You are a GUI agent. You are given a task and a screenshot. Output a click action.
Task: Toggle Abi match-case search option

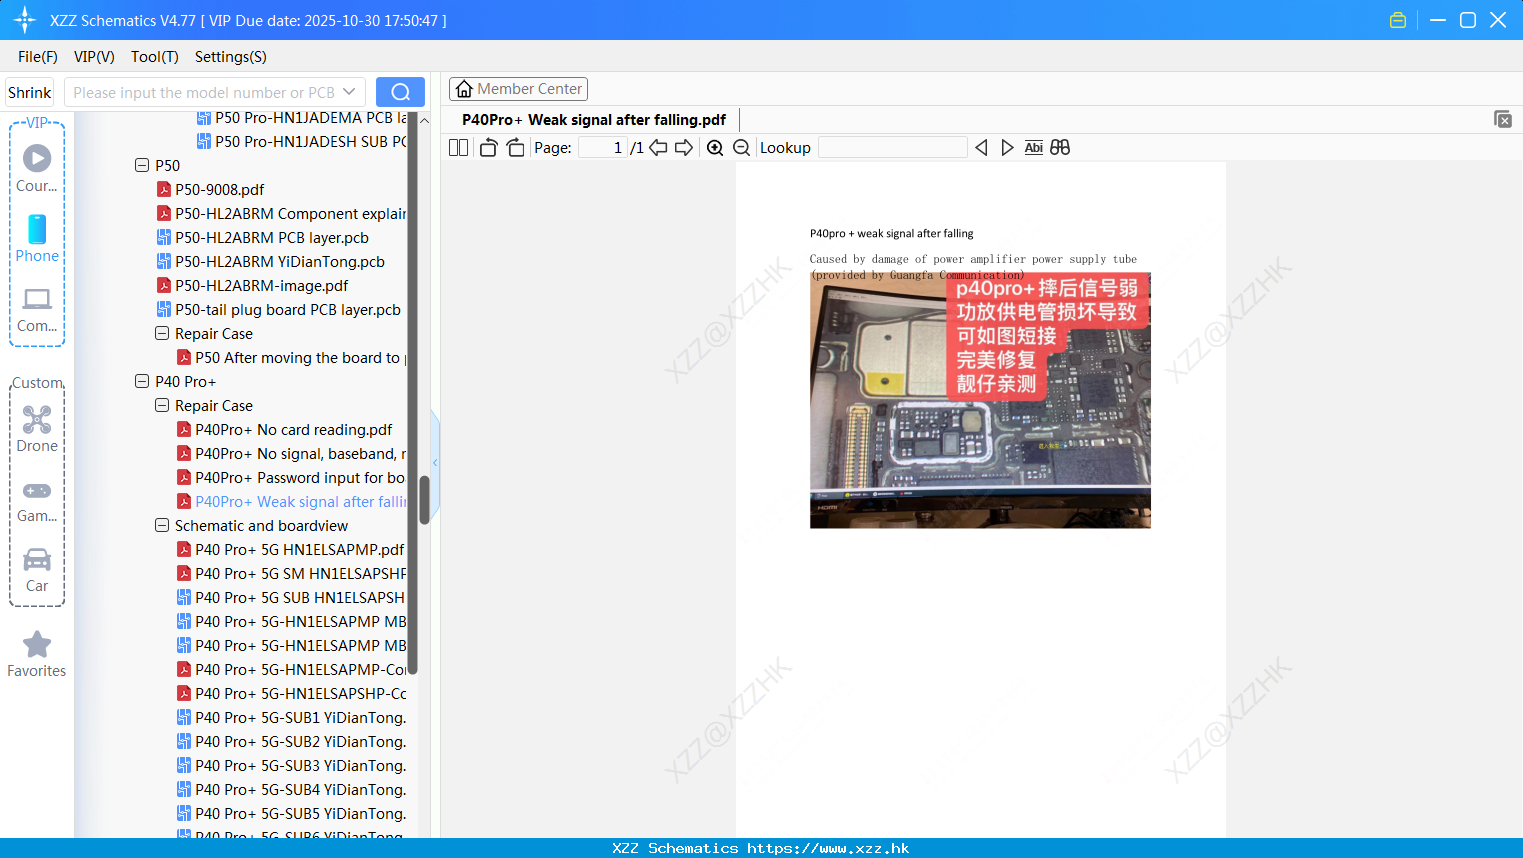[x=1034, y=147]
